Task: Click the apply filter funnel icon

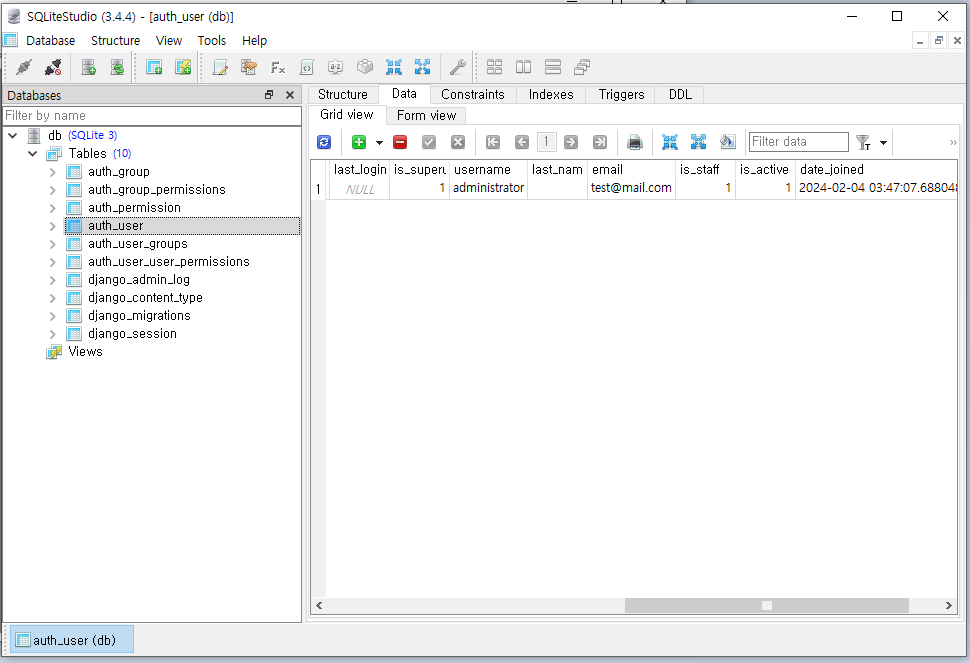Action: tap(864, 142)
